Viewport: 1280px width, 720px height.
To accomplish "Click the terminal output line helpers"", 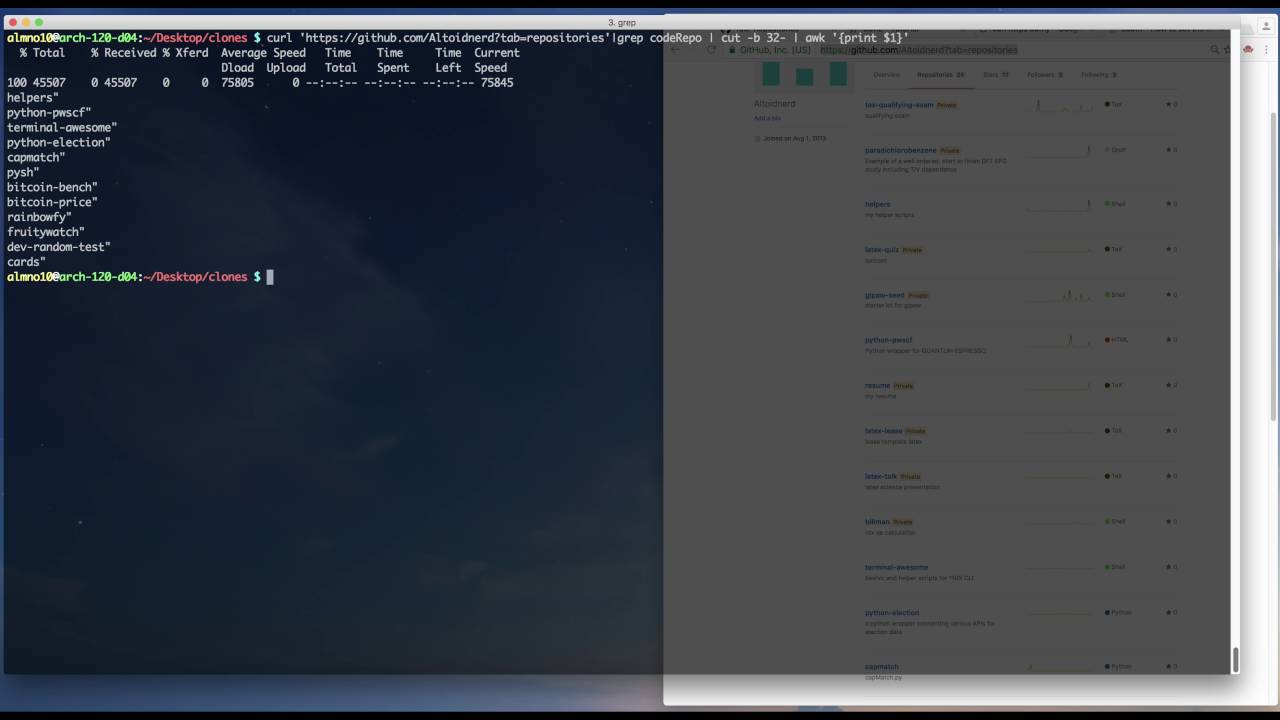I will pos(33,98).
